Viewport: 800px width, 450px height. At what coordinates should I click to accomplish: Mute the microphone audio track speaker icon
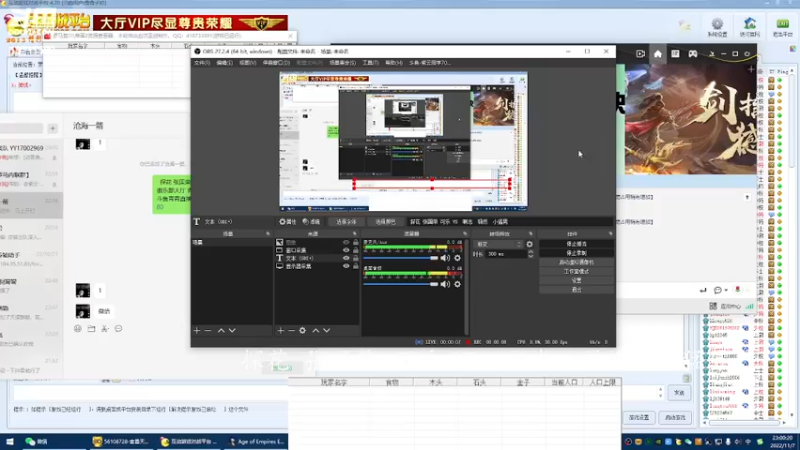click(445, 258)
